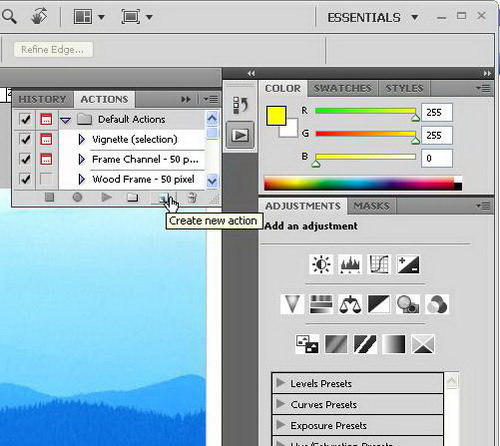The height and width of the screenshot is (446, 500).
Task: Expand the Curves Presets list
Action: (x=281, y=404)
